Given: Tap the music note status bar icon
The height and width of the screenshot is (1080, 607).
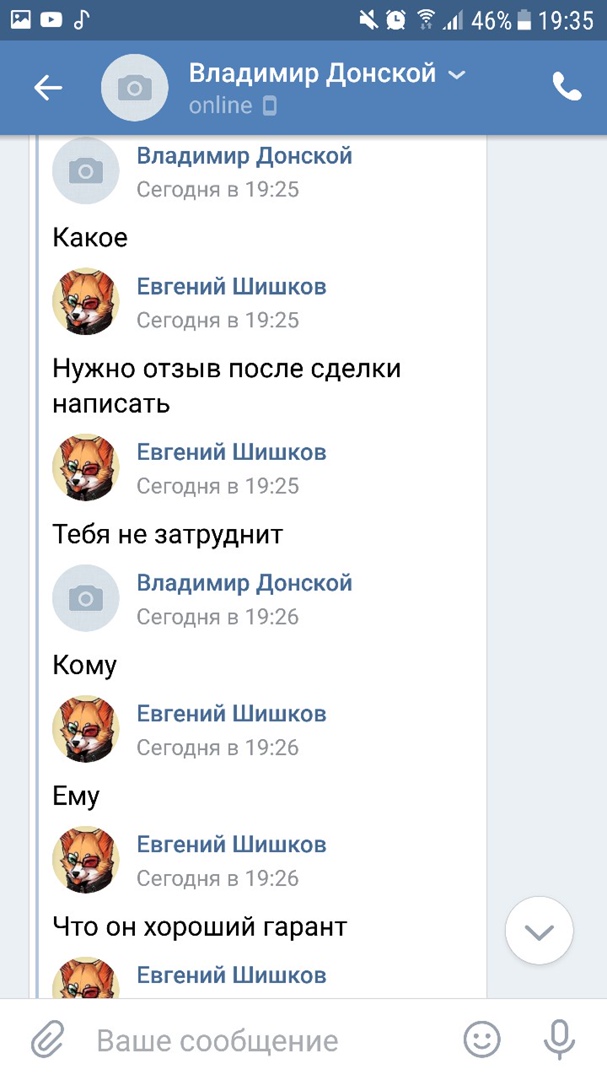Looking at the screenshot, I should click(82, 19).
